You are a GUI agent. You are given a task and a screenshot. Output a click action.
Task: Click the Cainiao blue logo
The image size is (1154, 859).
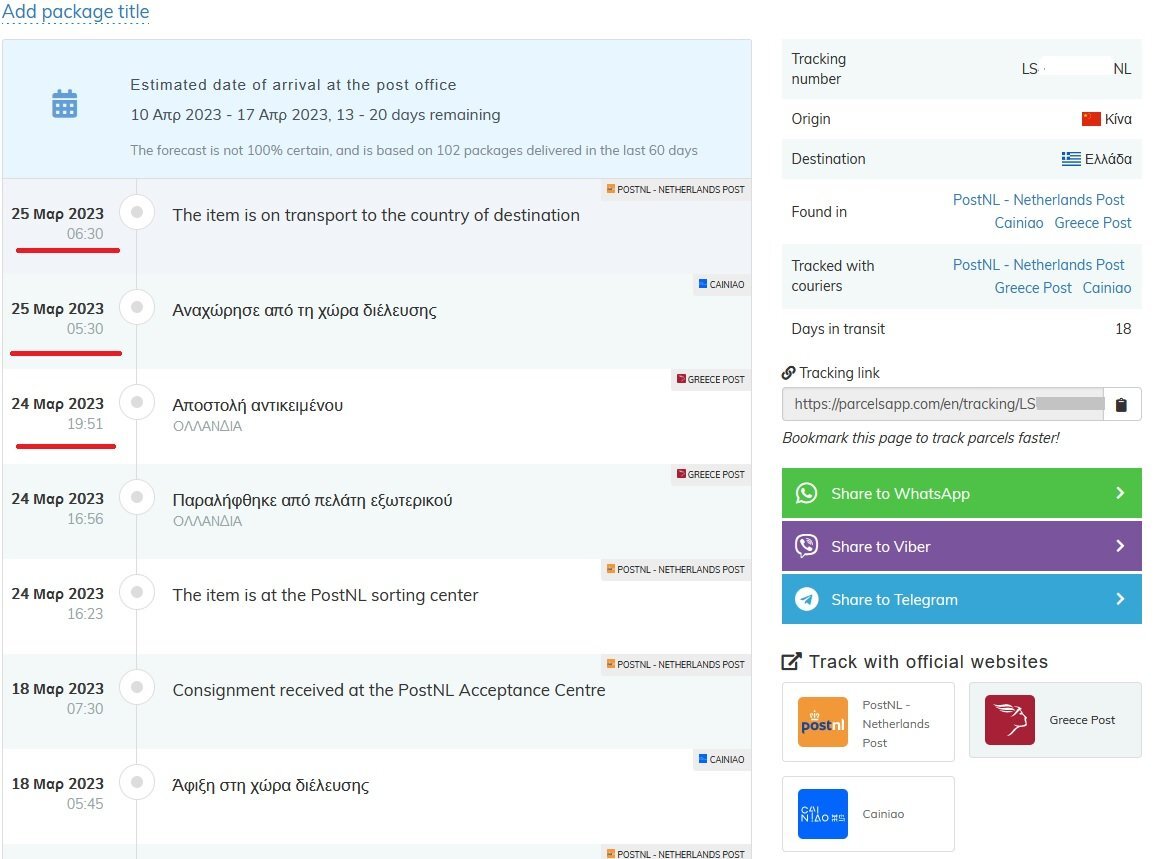tap(823, 814)
